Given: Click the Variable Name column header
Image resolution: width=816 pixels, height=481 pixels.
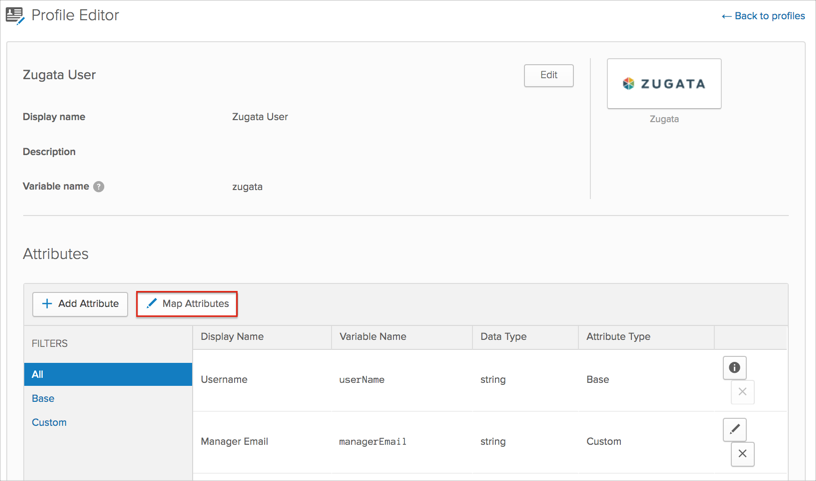Looking at the screenshot, I should [x=373, y=337].
